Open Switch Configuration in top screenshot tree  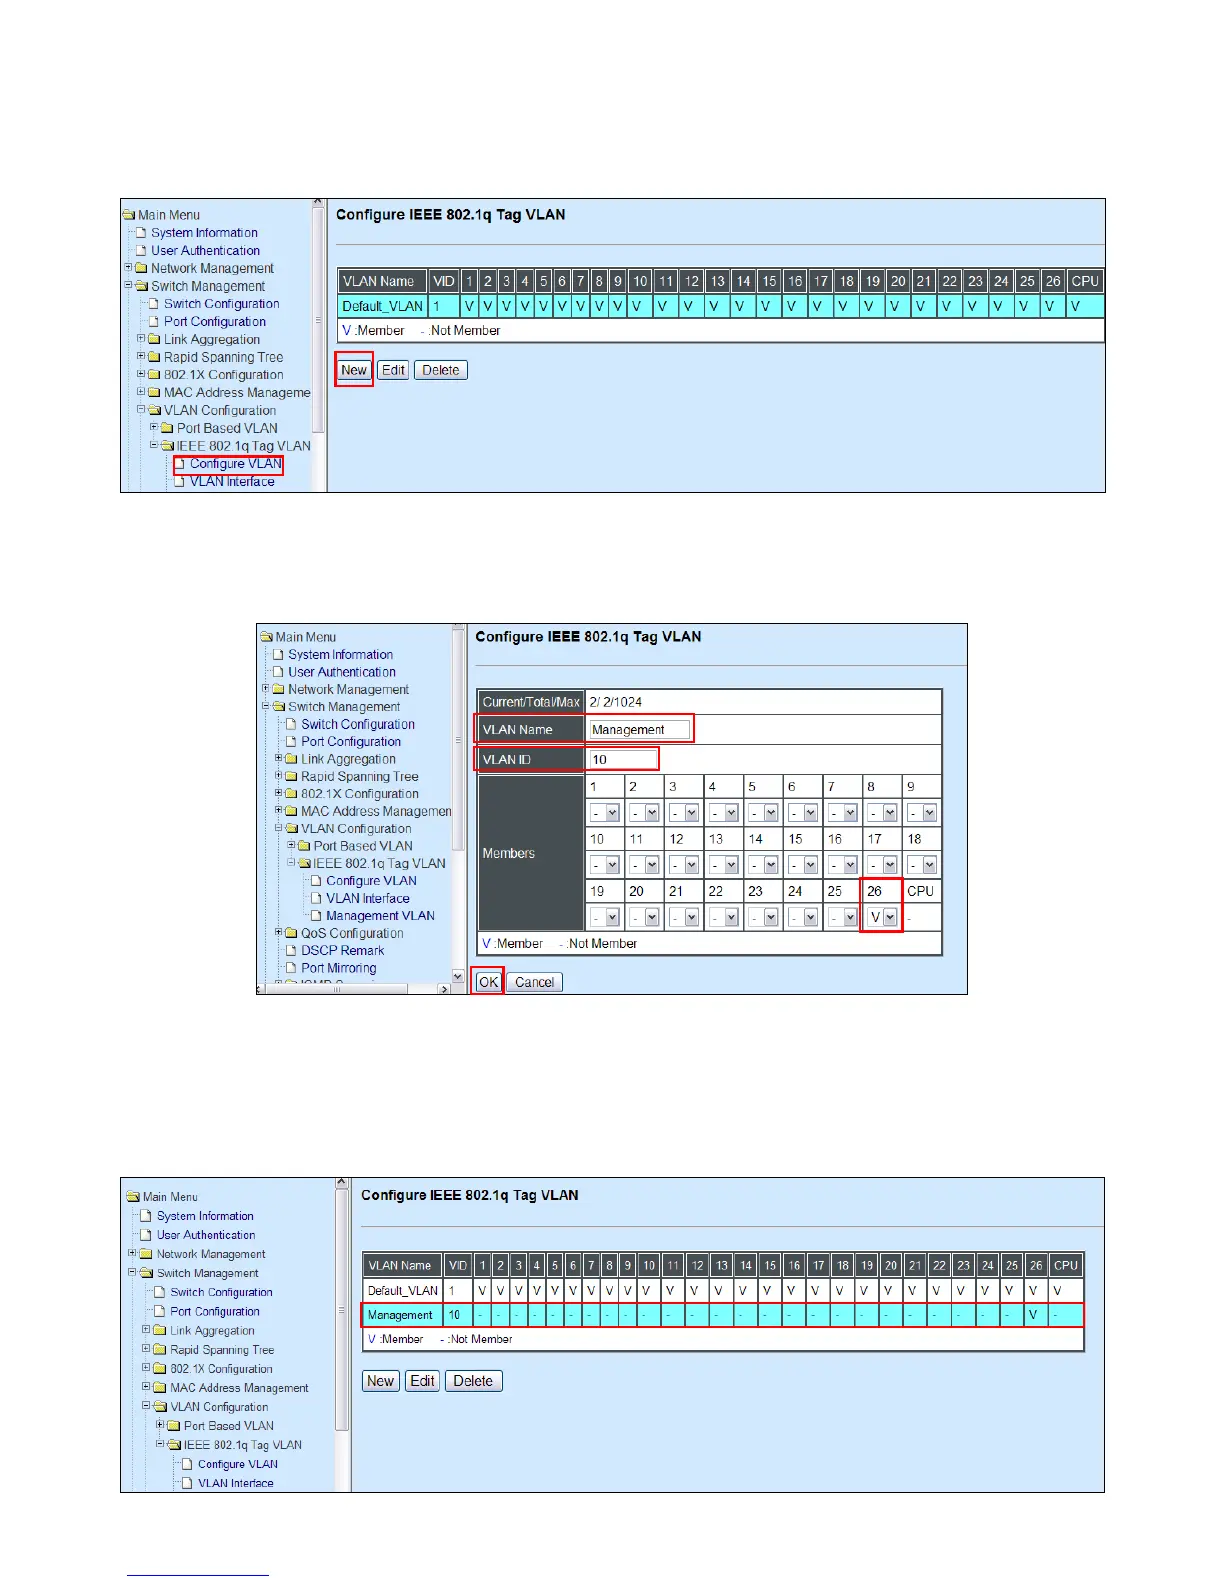coord(222,304)
